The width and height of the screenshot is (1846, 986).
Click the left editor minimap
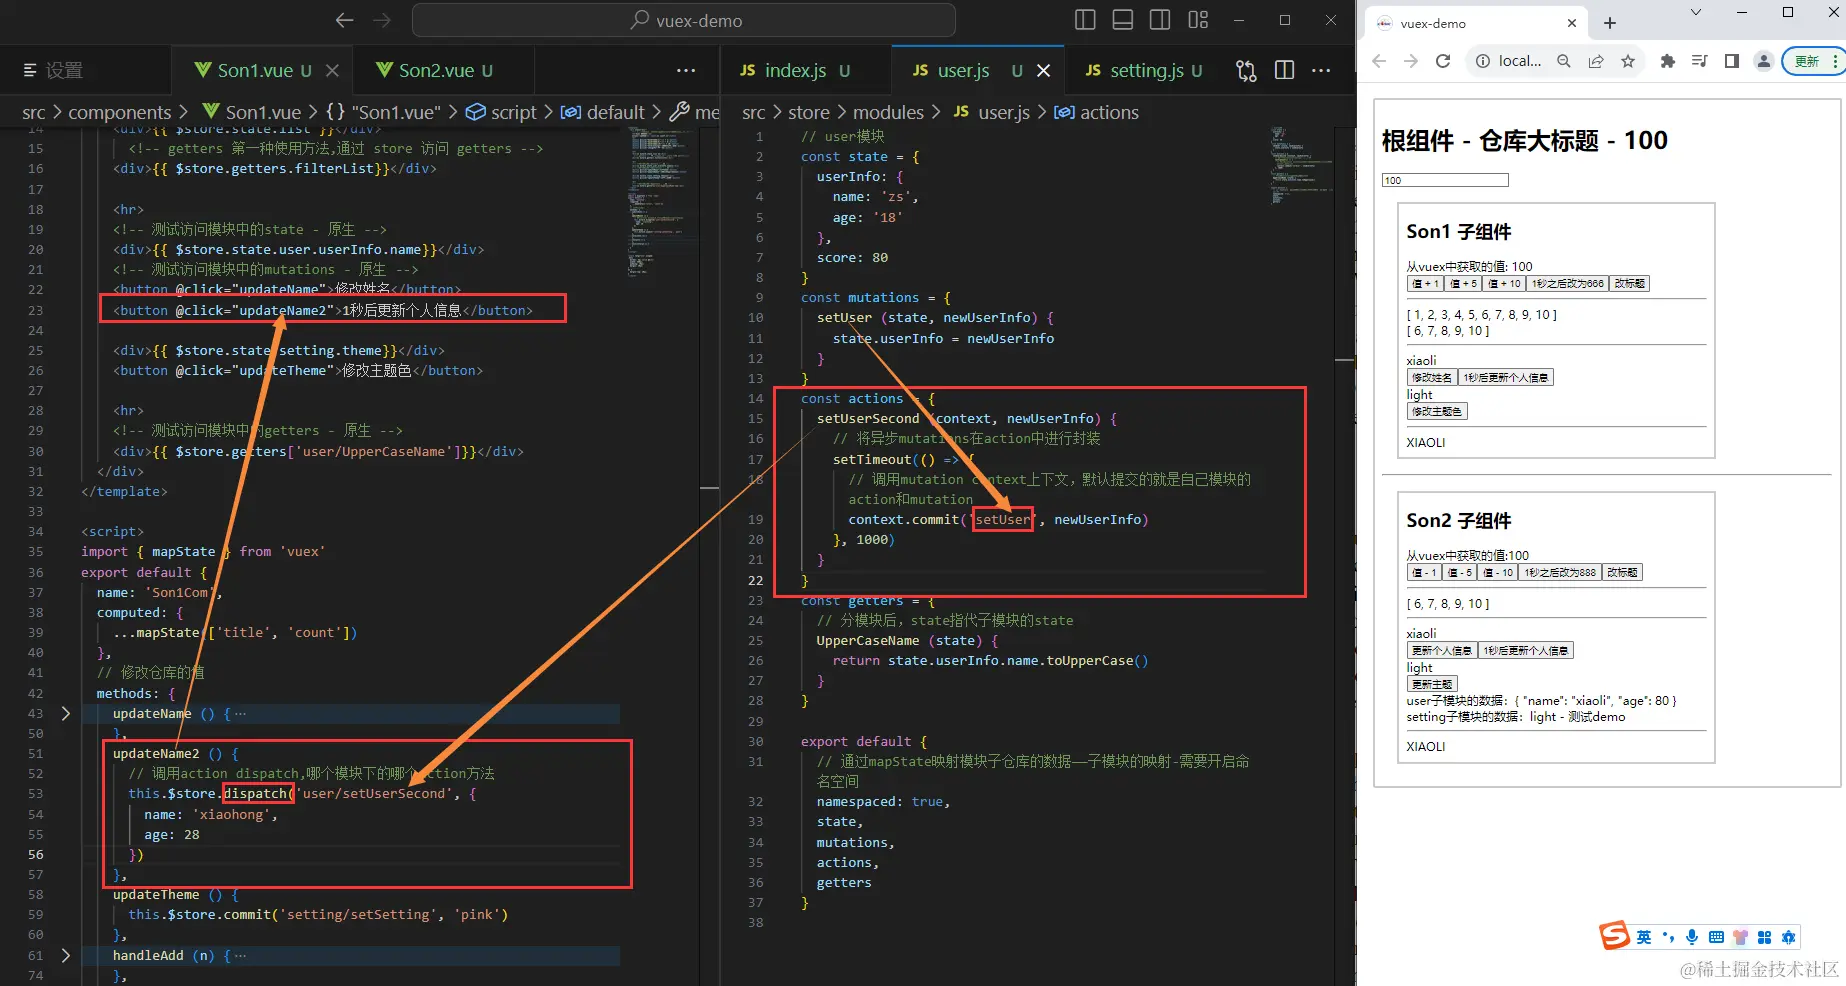click(x=662, y=200)
